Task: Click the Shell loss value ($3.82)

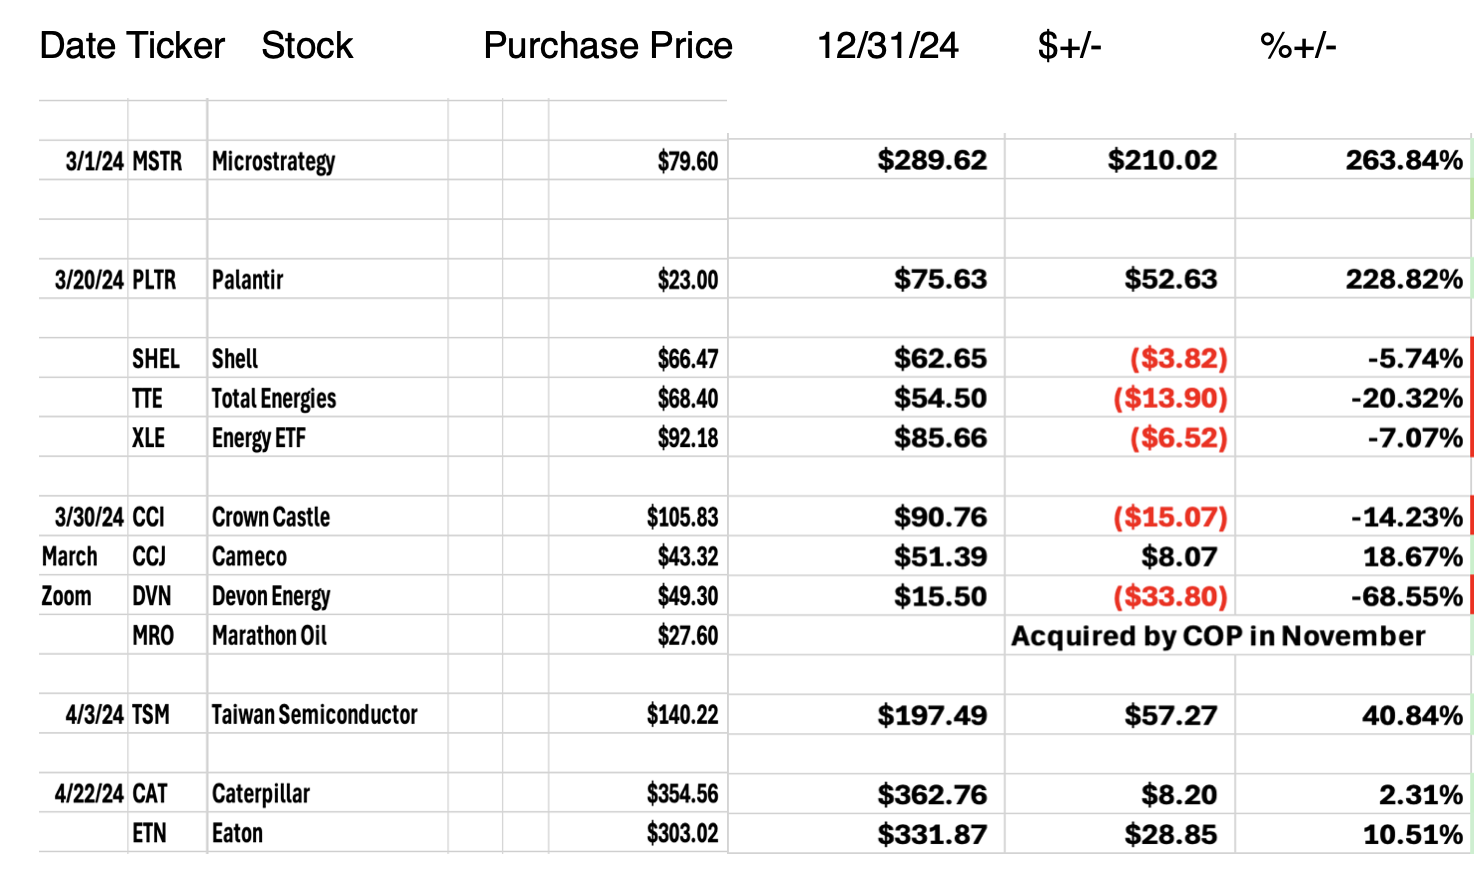Action: coord(1178,359)
